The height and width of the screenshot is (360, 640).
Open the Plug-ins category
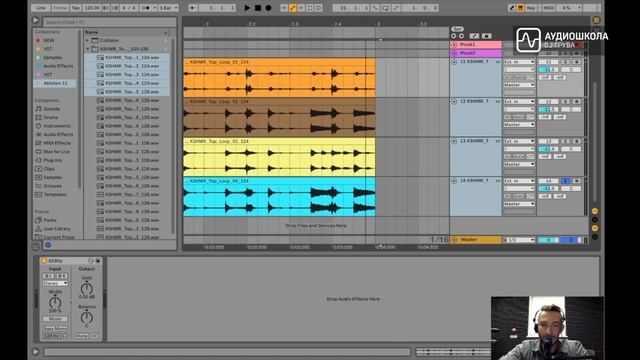click(53, 160)
